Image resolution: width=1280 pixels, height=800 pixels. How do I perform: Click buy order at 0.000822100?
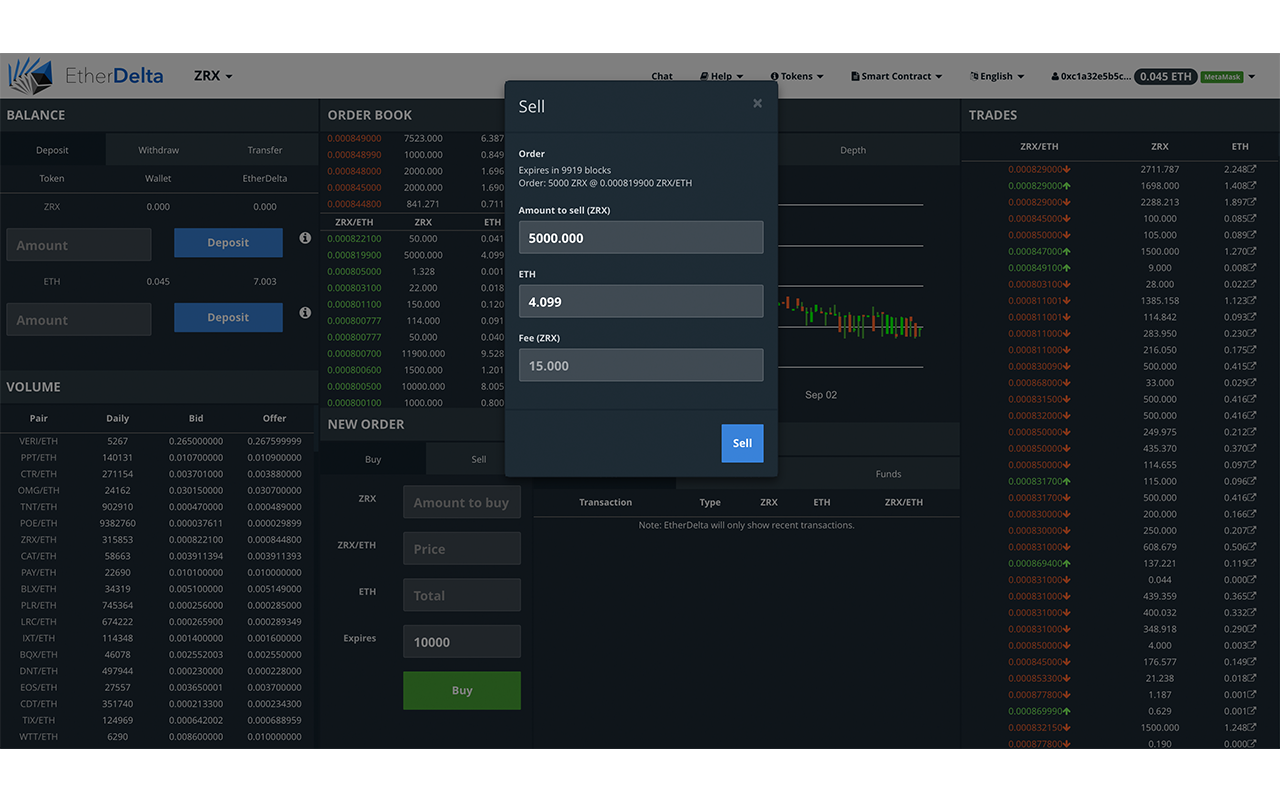tap(354, 239)
